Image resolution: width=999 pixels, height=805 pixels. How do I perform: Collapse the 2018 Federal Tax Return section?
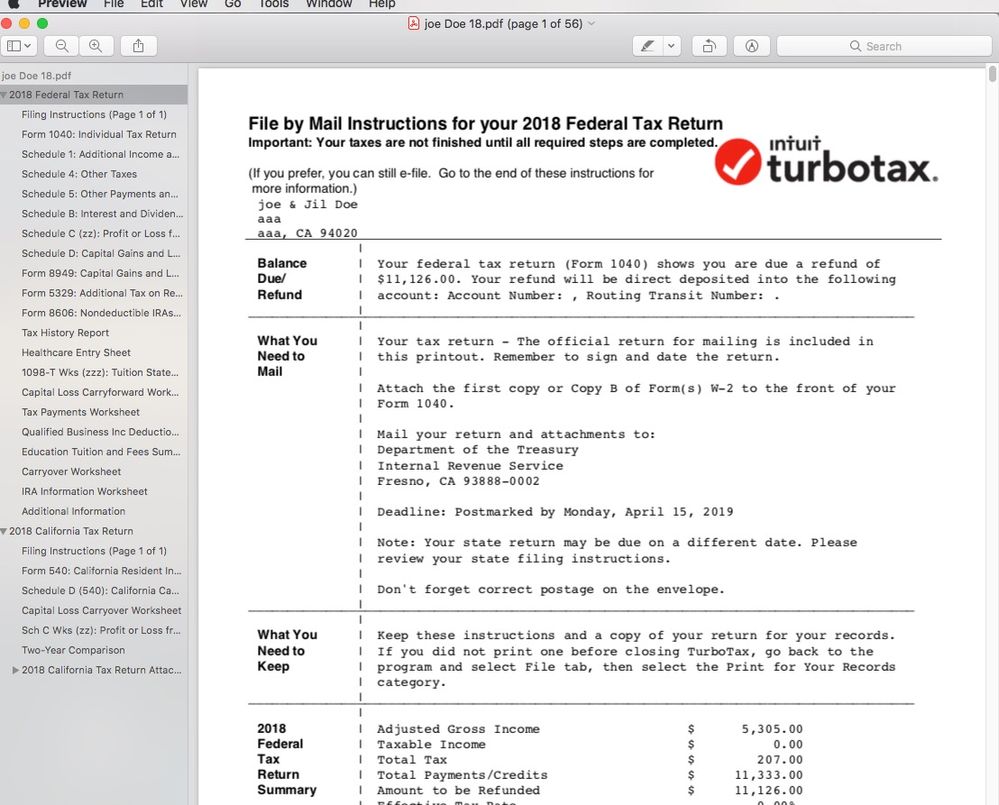coord(4,95)
